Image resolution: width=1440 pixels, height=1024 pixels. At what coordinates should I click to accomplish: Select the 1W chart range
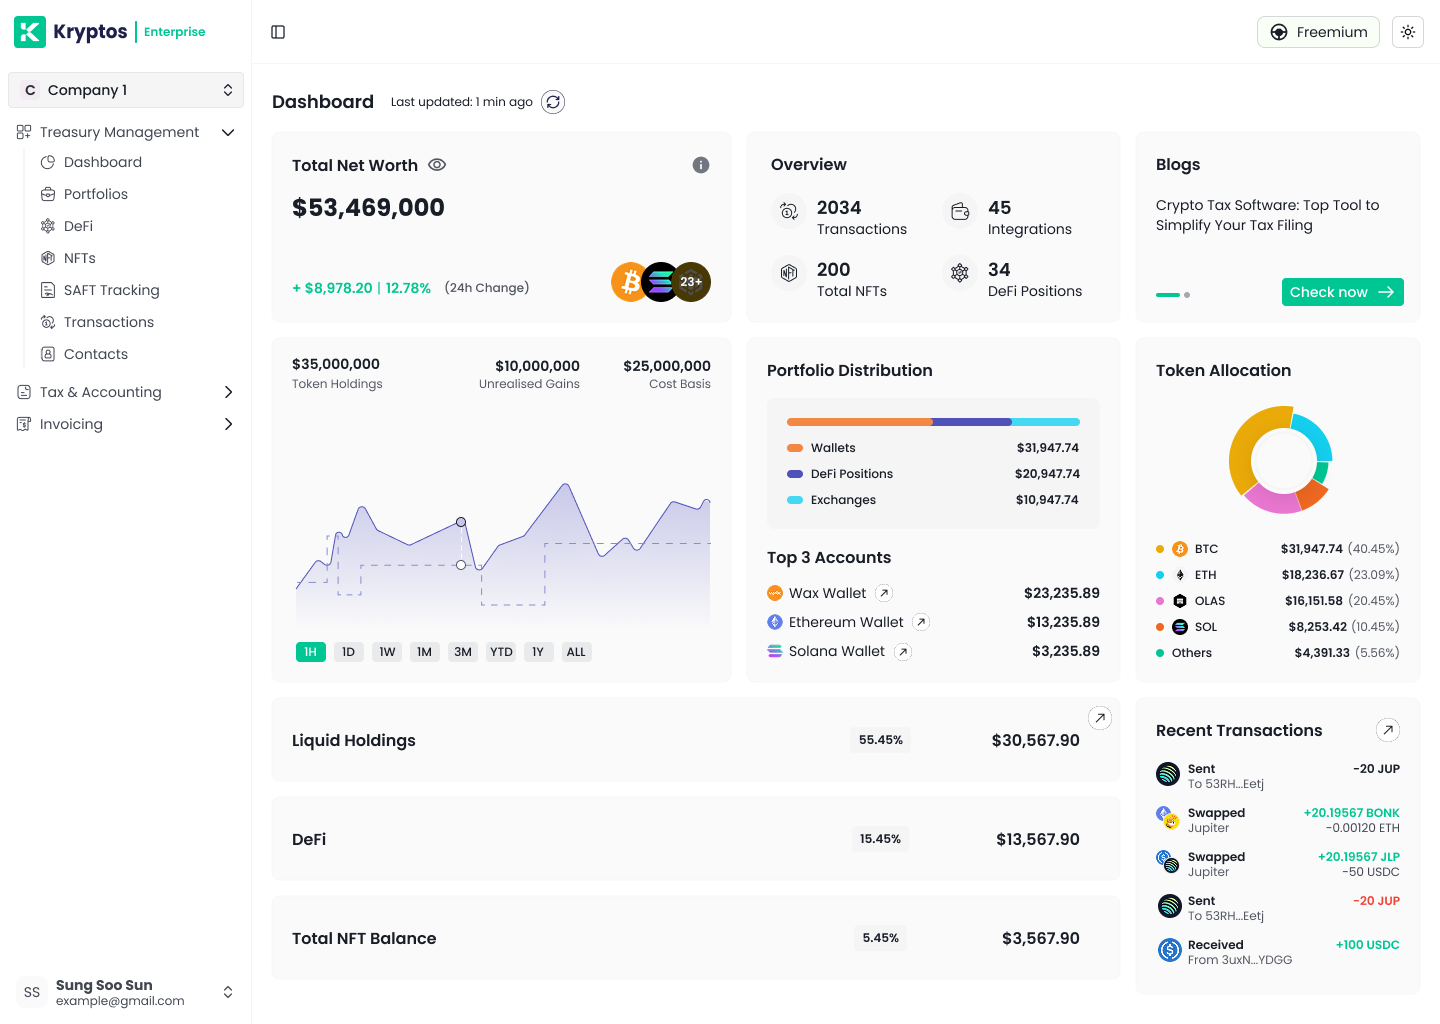(x=387, y=652)
